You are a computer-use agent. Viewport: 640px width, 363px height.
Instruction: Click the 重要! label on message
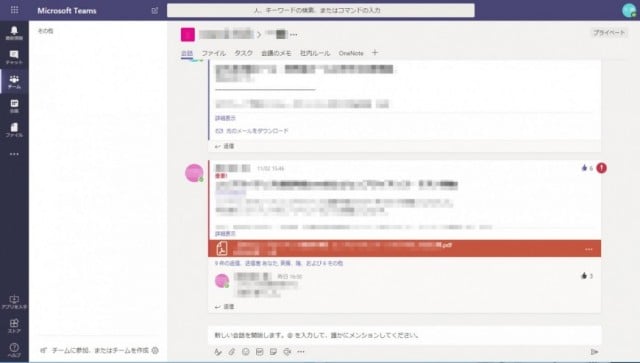pos(221,176)
